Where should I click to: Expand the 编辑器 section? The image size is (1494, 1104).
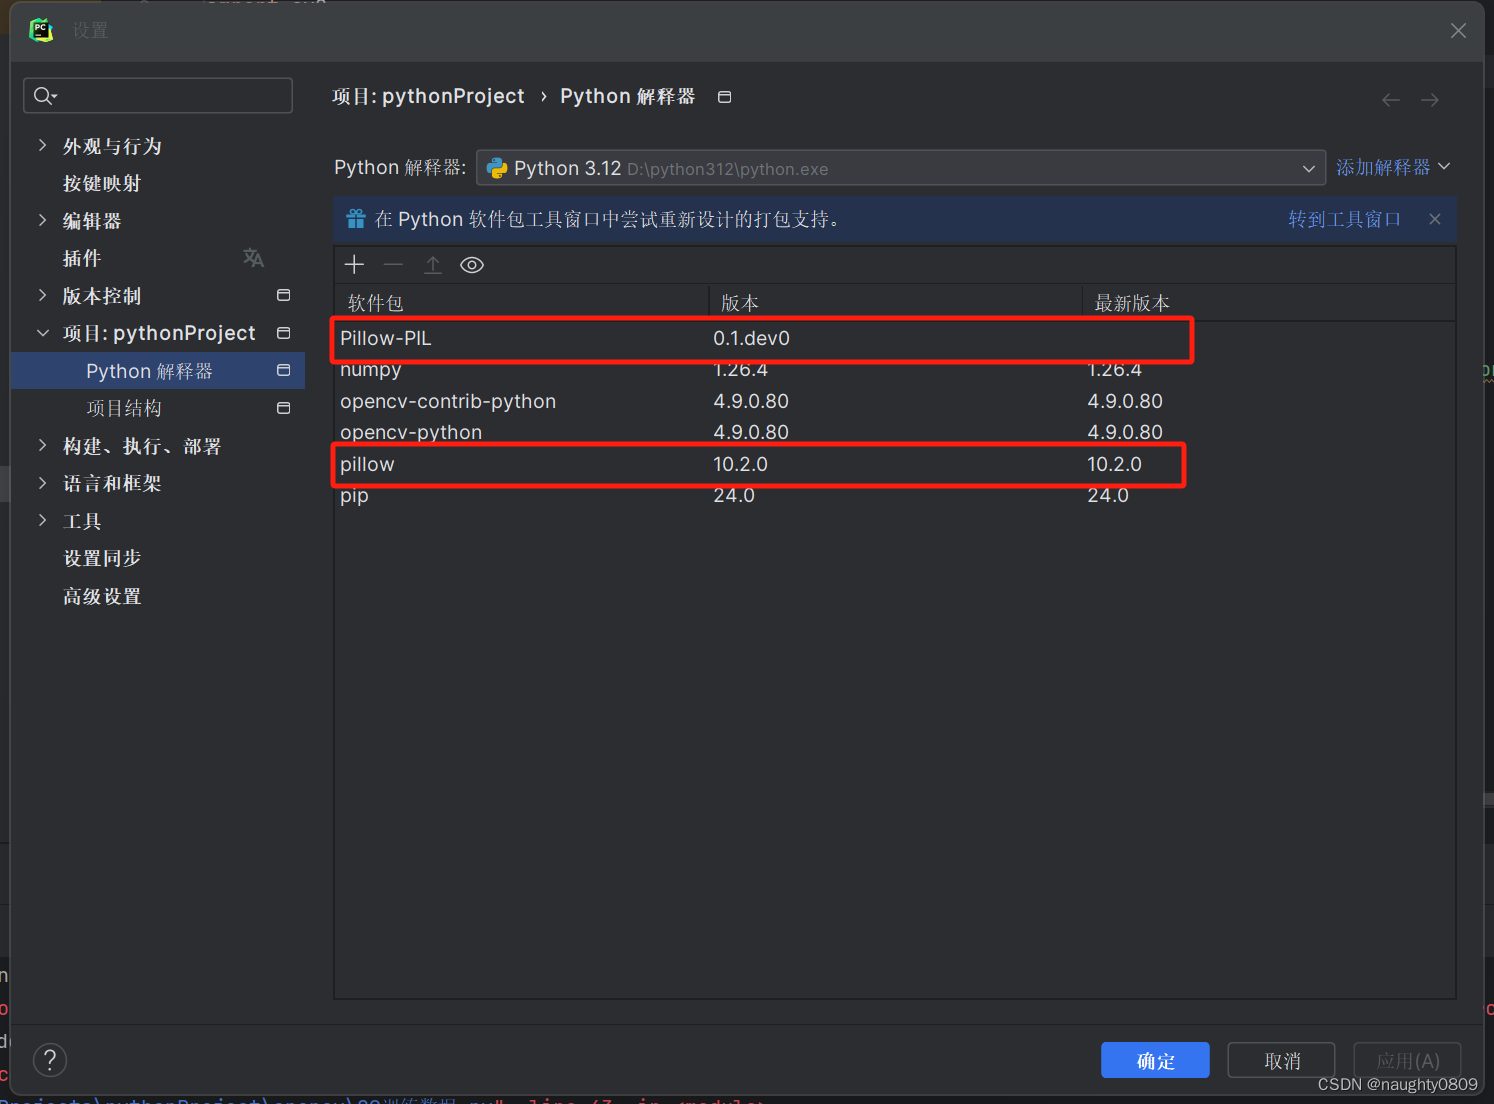pos(42,221)
